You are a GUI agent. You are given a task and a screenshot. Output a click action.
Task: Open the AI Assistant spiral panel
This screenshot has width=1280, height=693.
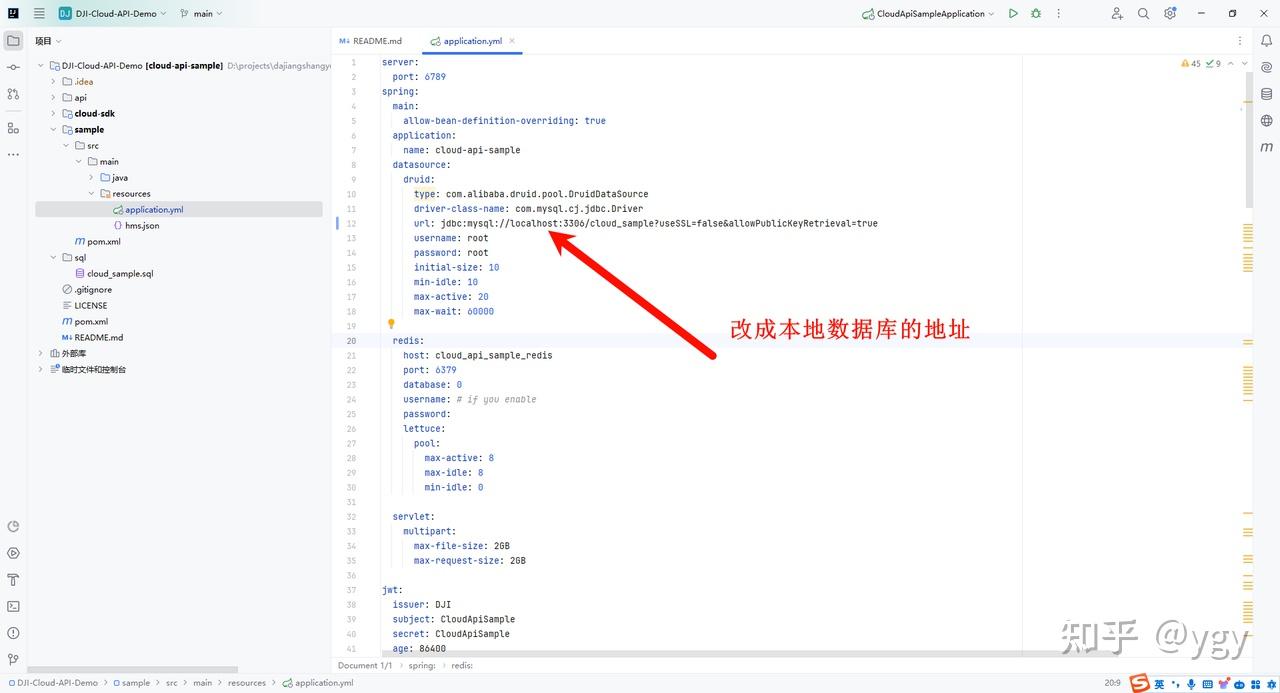[x=1266, y=67]
